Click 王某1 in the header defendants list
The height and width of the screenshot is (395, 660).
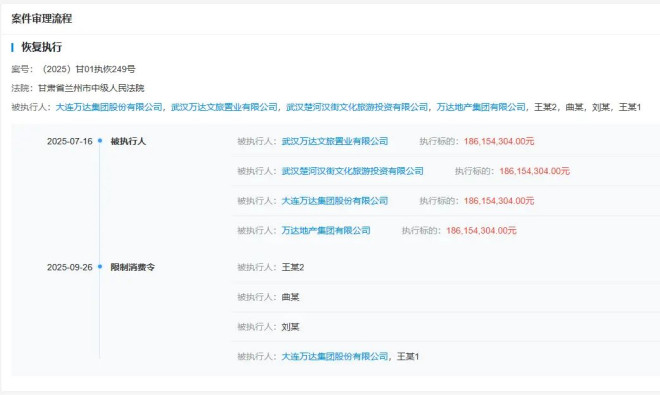tap(630, 107)
